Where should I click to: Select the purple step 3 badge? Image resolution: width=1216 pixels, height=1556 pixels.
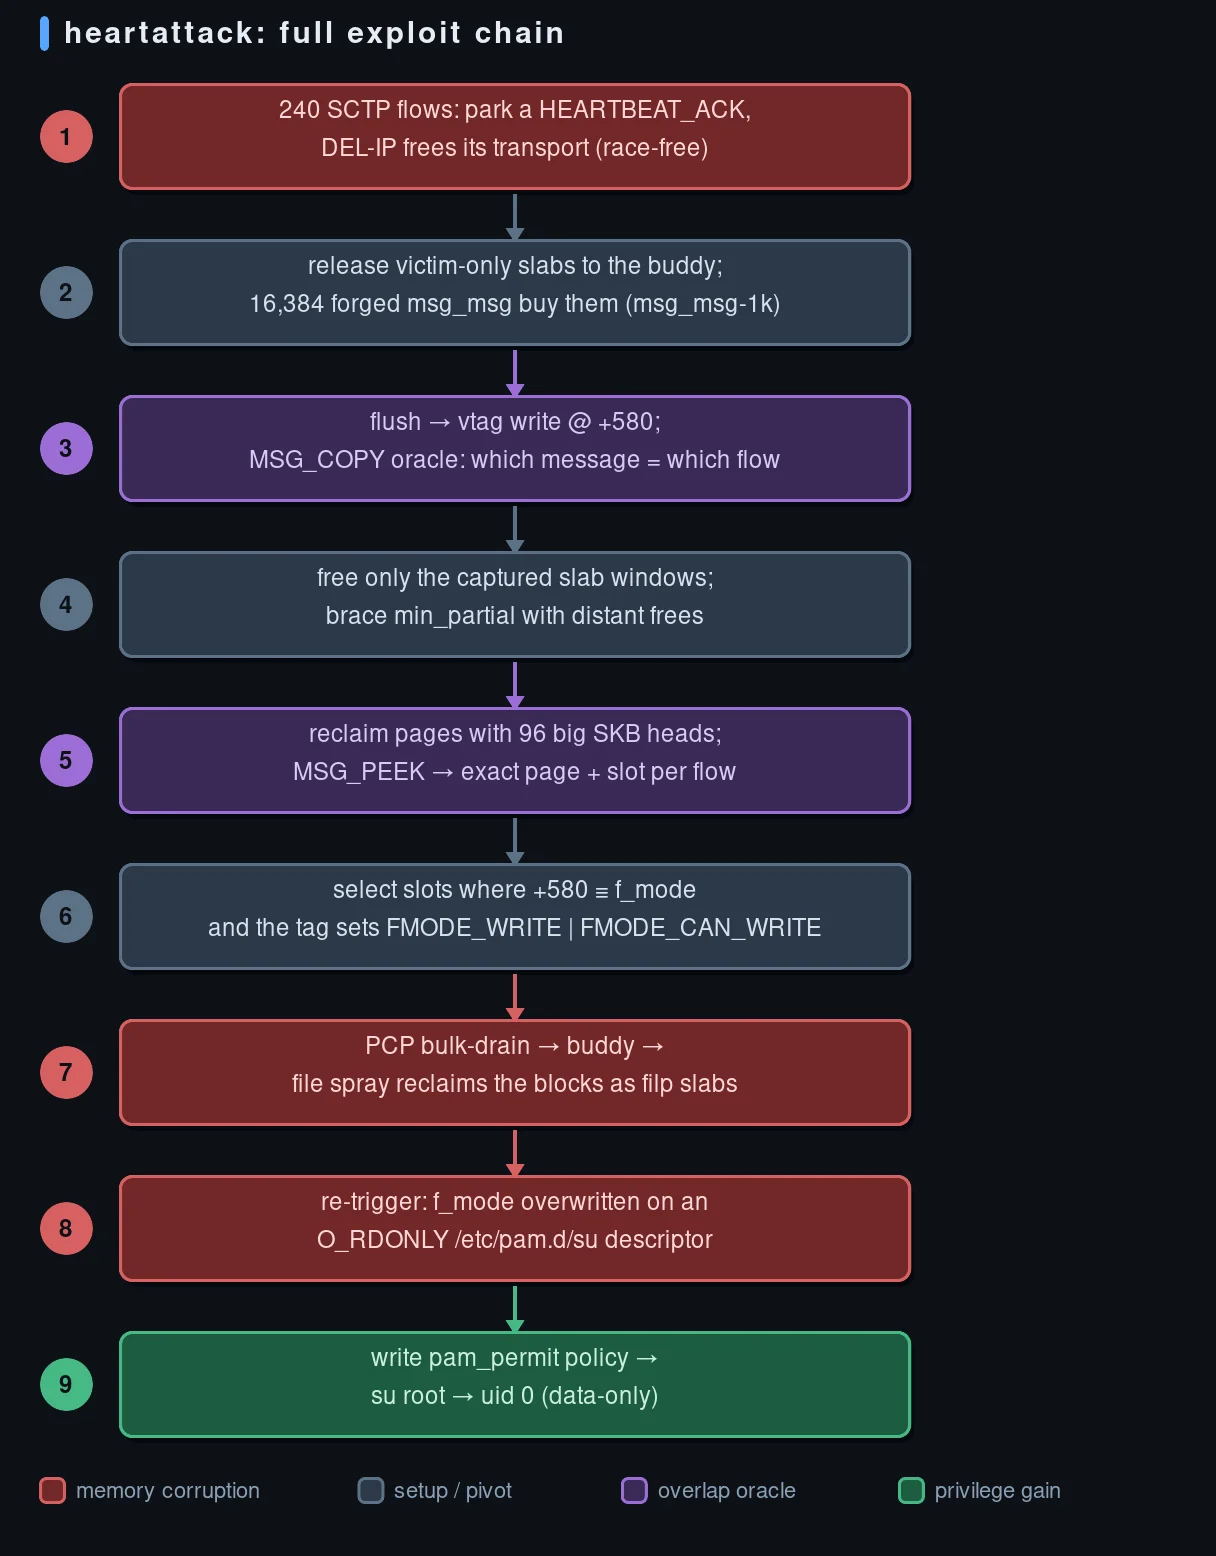(66, 449)
